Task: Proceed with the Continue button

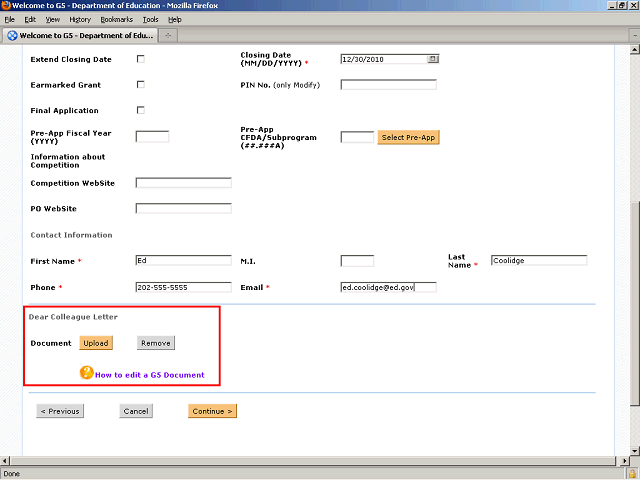Action: (212, 411)
